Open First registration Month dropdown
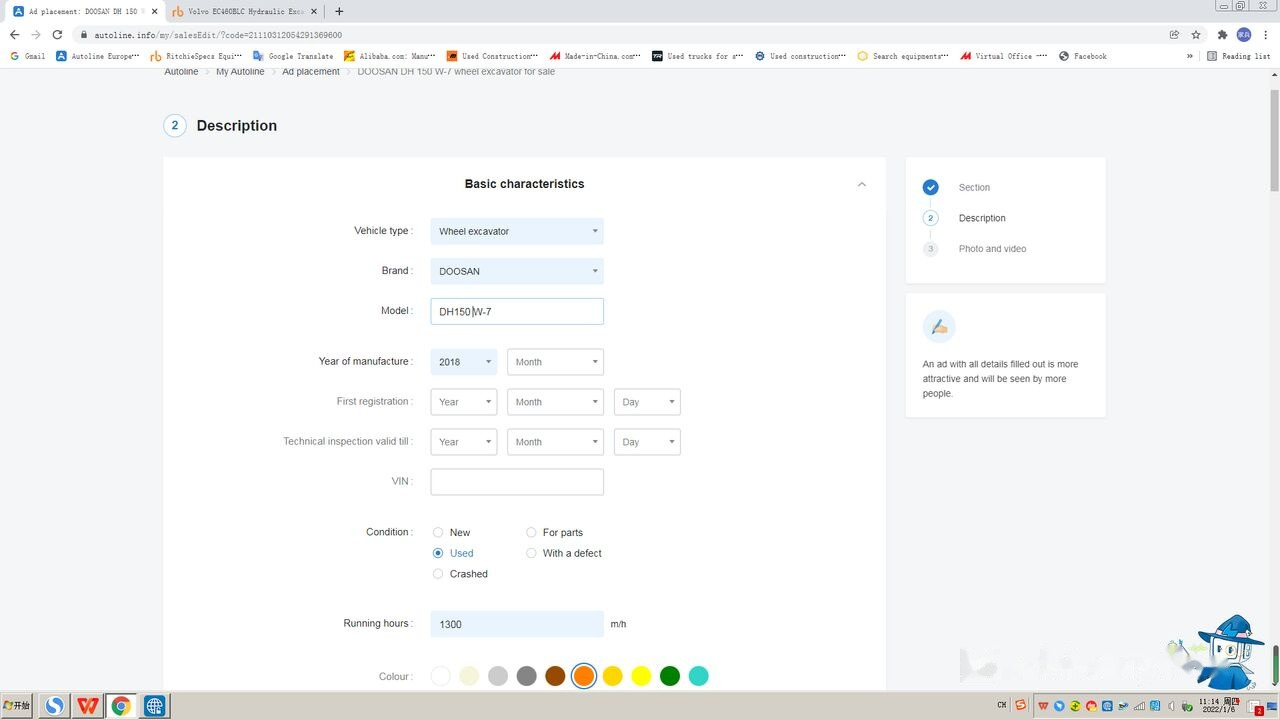This screenshot has height=720, width=1280. tap(555, 402)
